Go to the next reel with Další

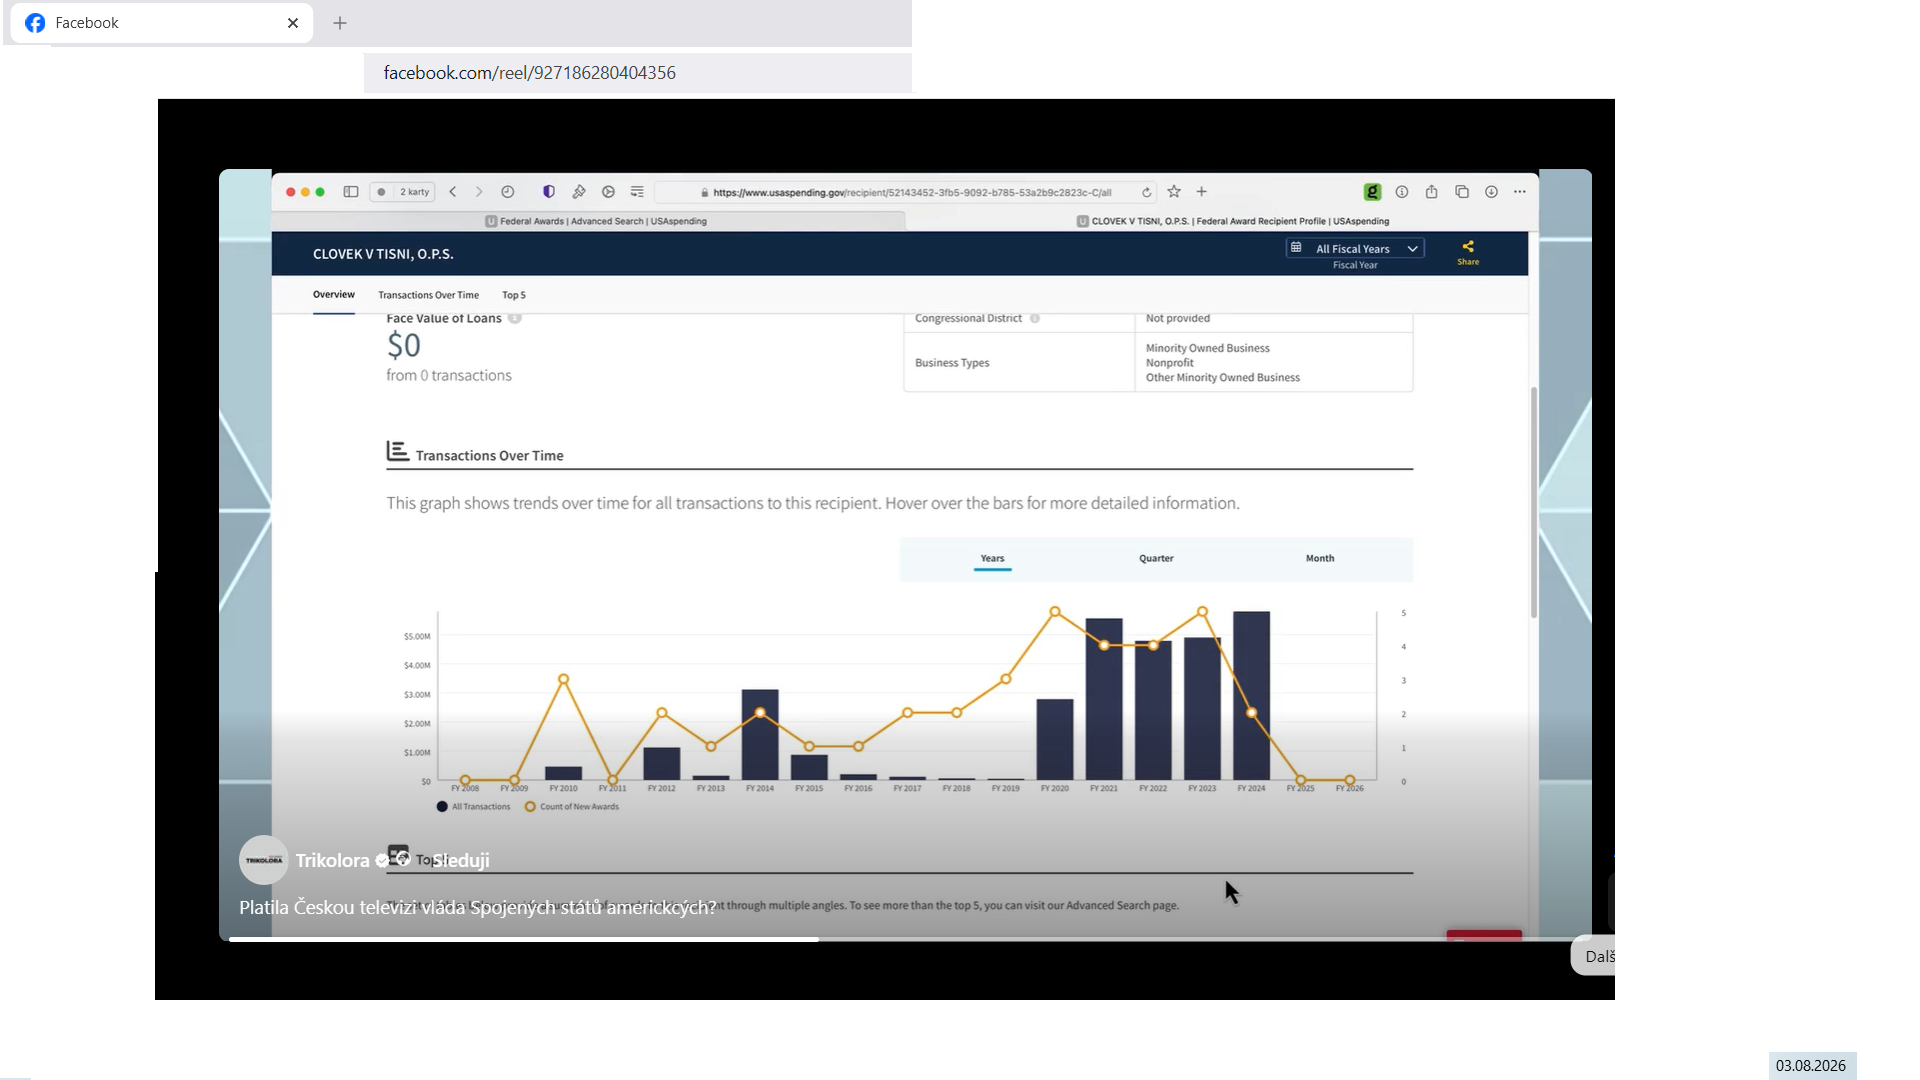[x=1595, y=956]
